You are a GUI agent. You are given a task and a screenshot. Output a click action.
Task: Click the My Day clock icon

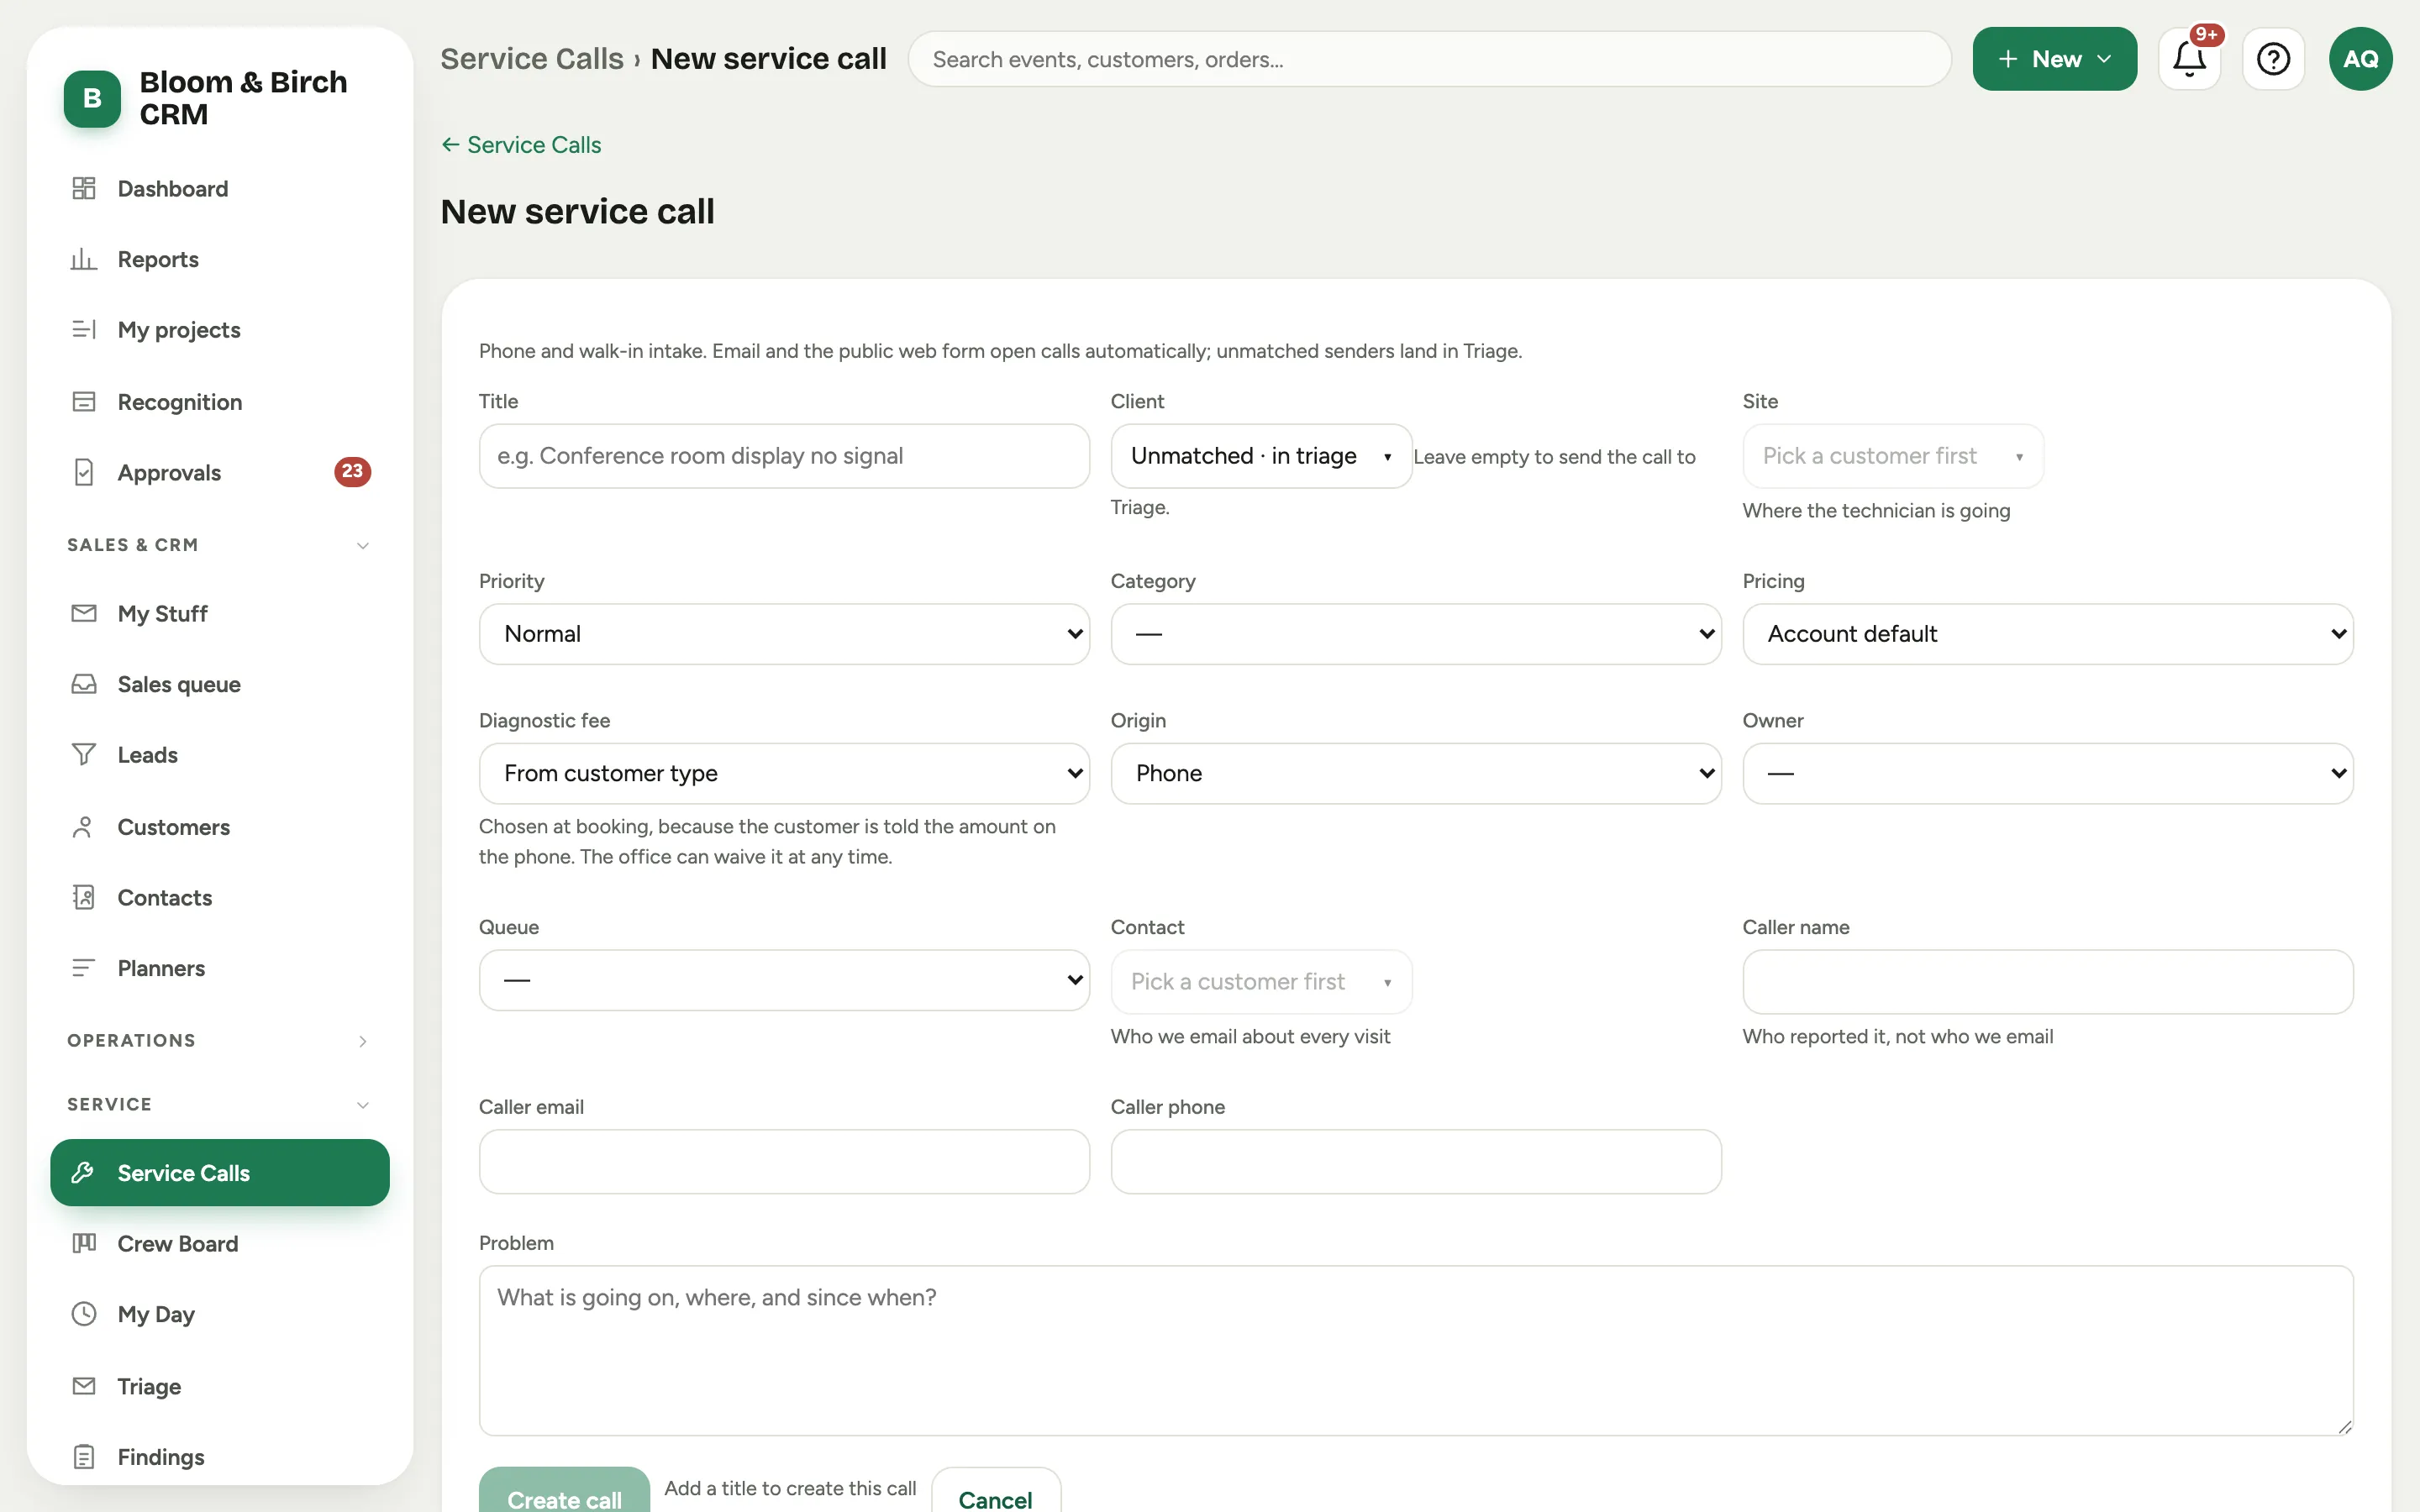(84, 1313)
